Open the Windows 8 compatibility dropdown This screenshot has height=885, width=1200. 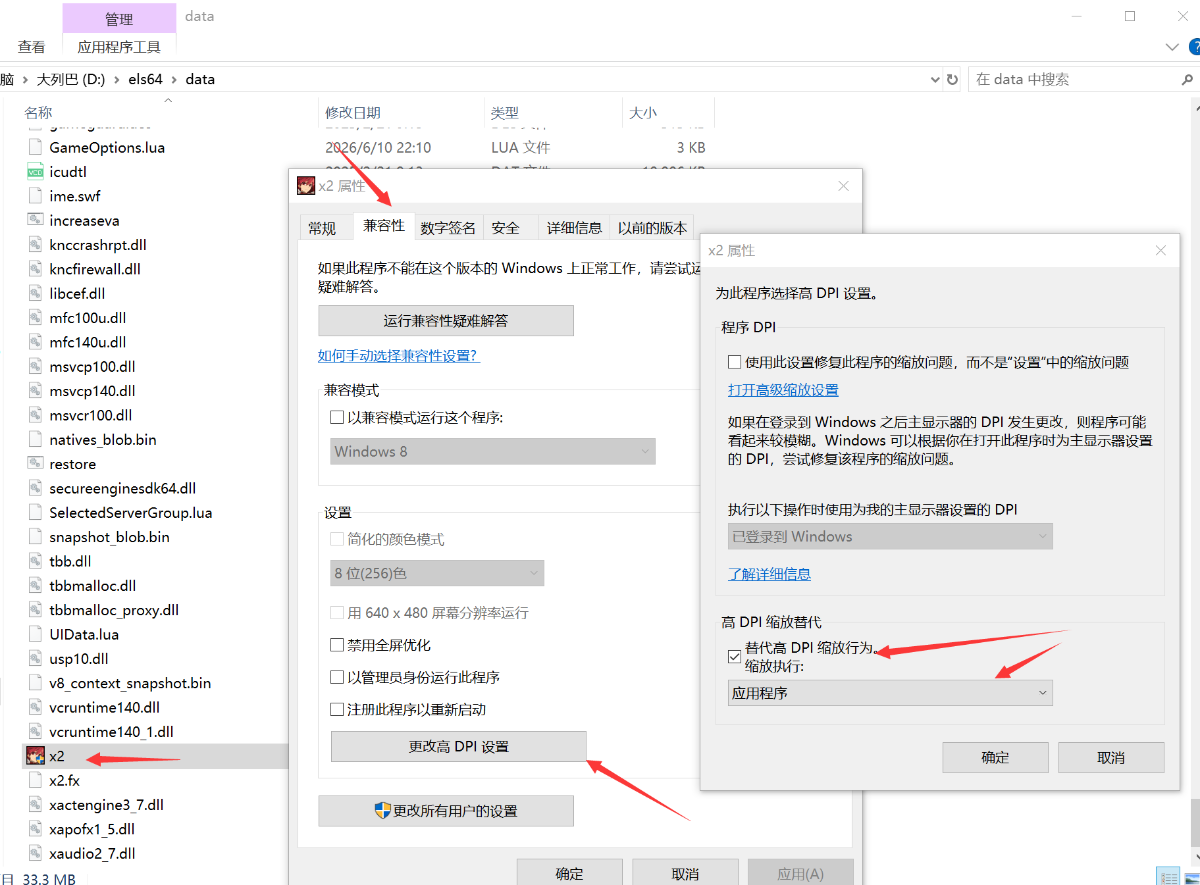[493, 451]
